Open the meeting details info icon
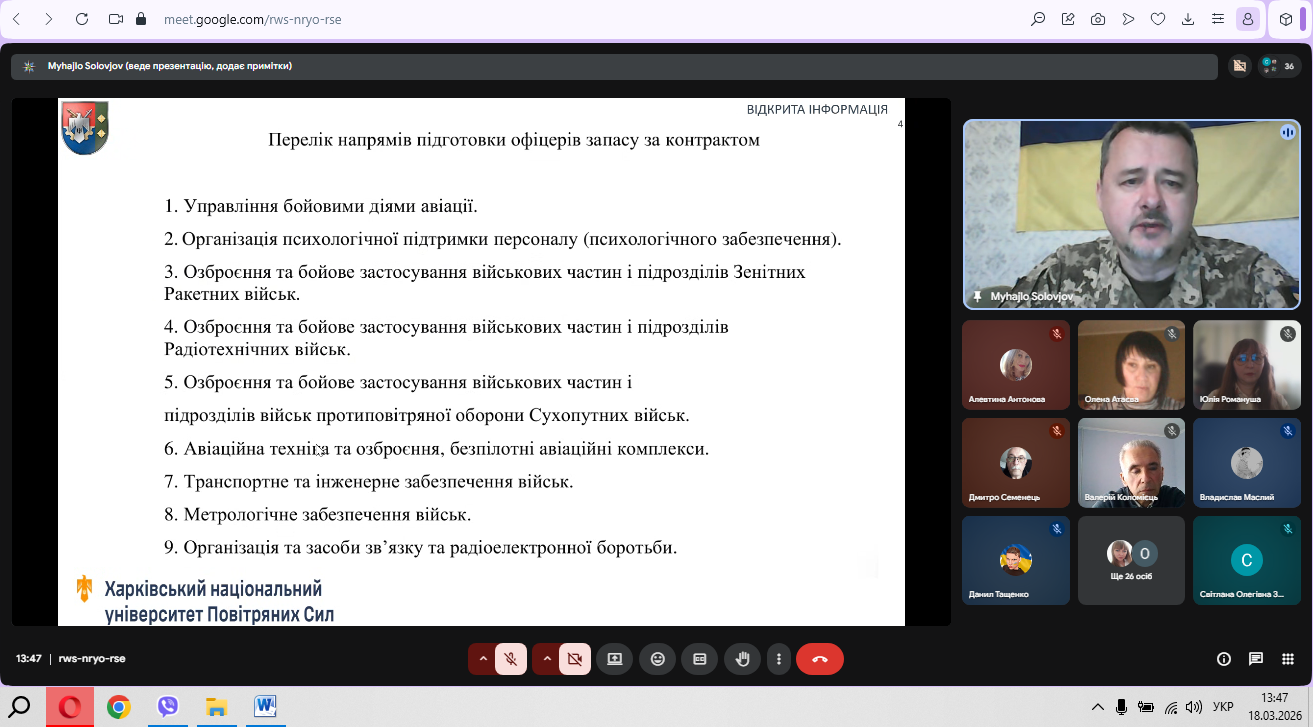This screenshot has height=727, width=1313. (x=1223, y=659)
